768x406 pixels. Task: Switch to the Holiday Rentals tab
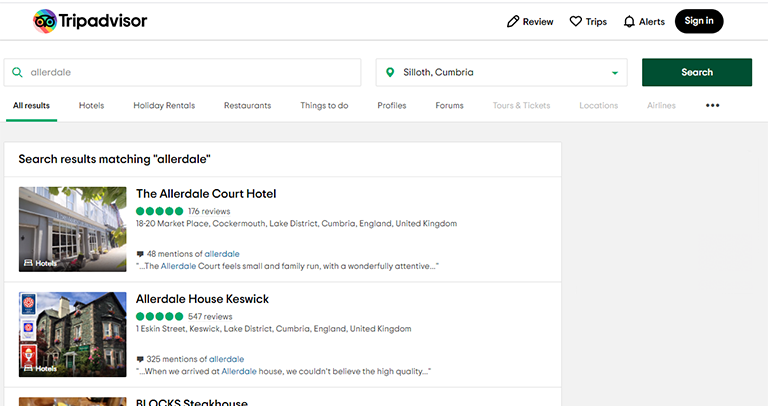[164, 105]
